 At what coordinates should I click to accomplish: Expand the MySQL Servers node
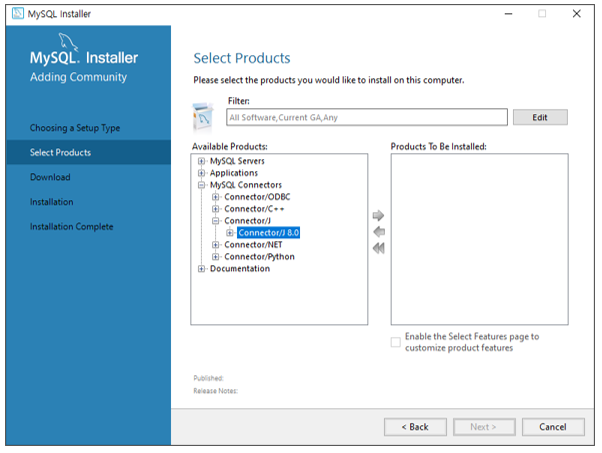coord(201,161)
